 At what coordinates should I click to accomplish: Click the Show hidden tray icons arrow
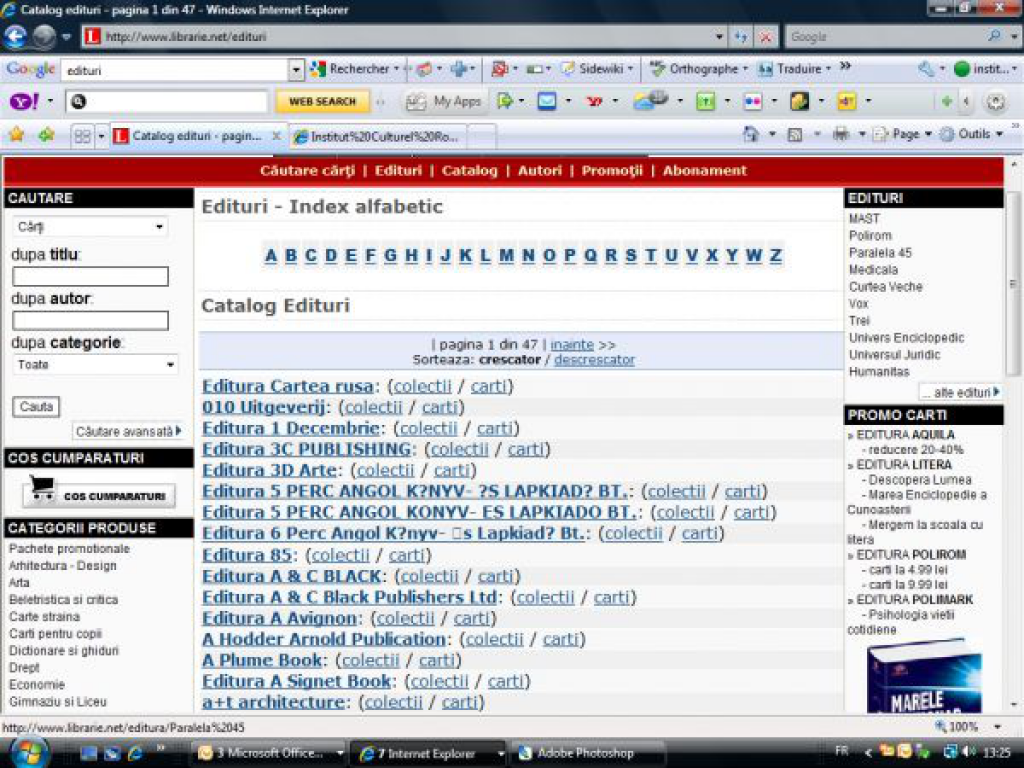click(x=868, y=752)
